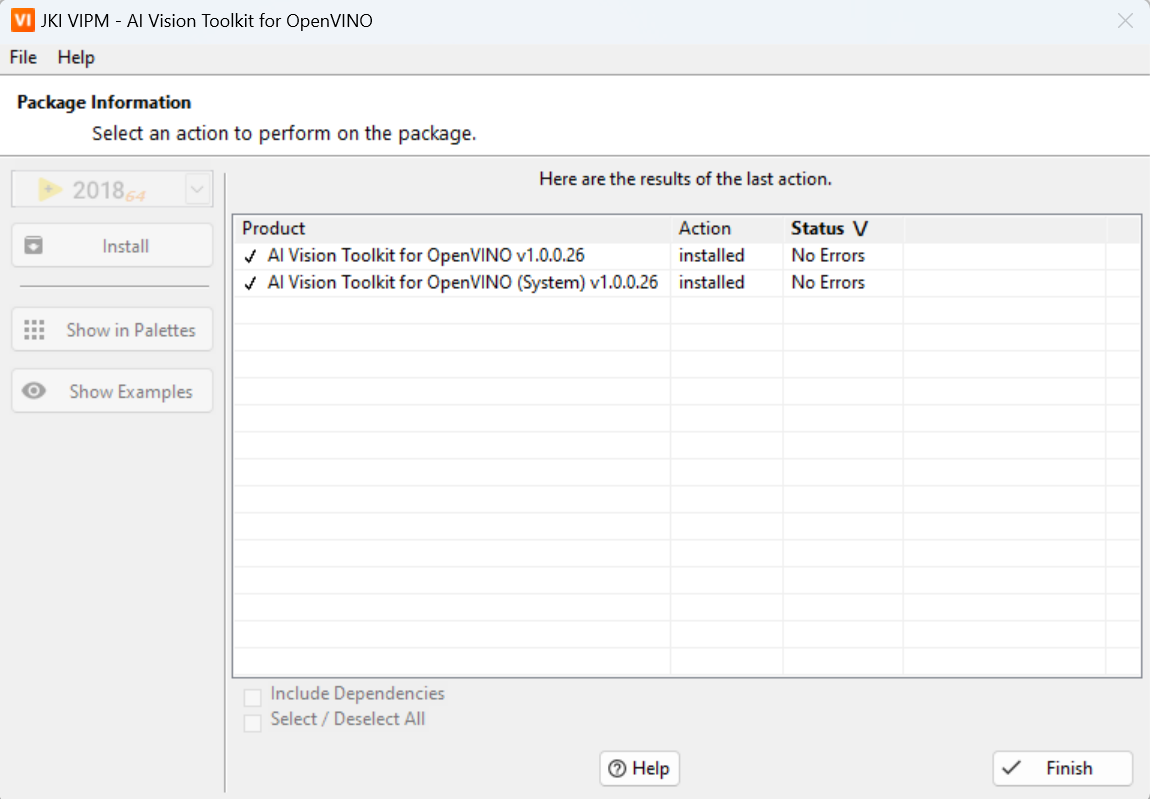Open the LabVIEW version dropdown arrow
The image size is (1150, 799).
pyautogui.click(x=198, y=189)
